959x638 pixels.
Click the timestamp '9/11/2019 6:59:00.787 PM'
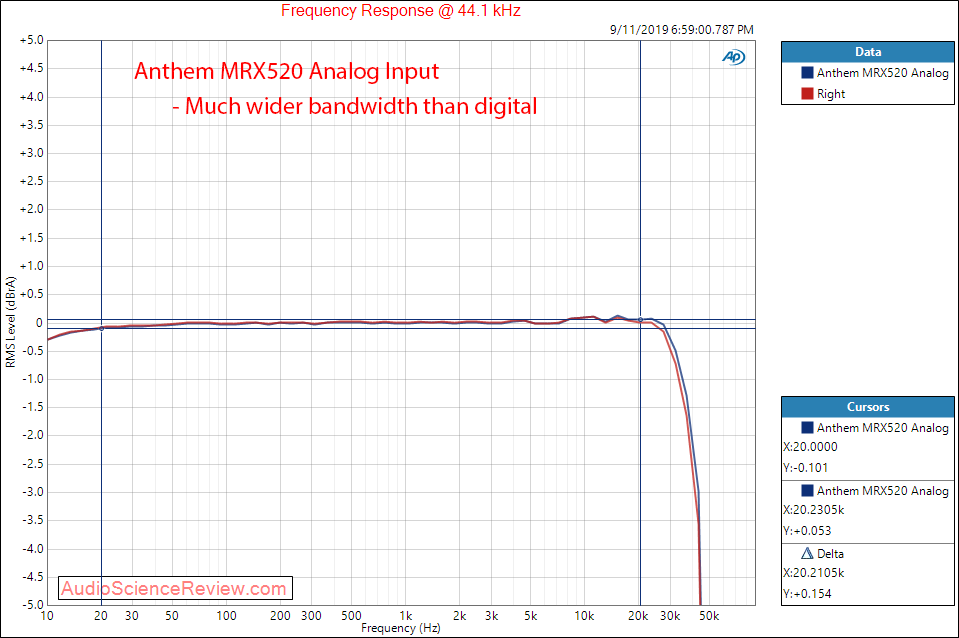pos(681,29)
